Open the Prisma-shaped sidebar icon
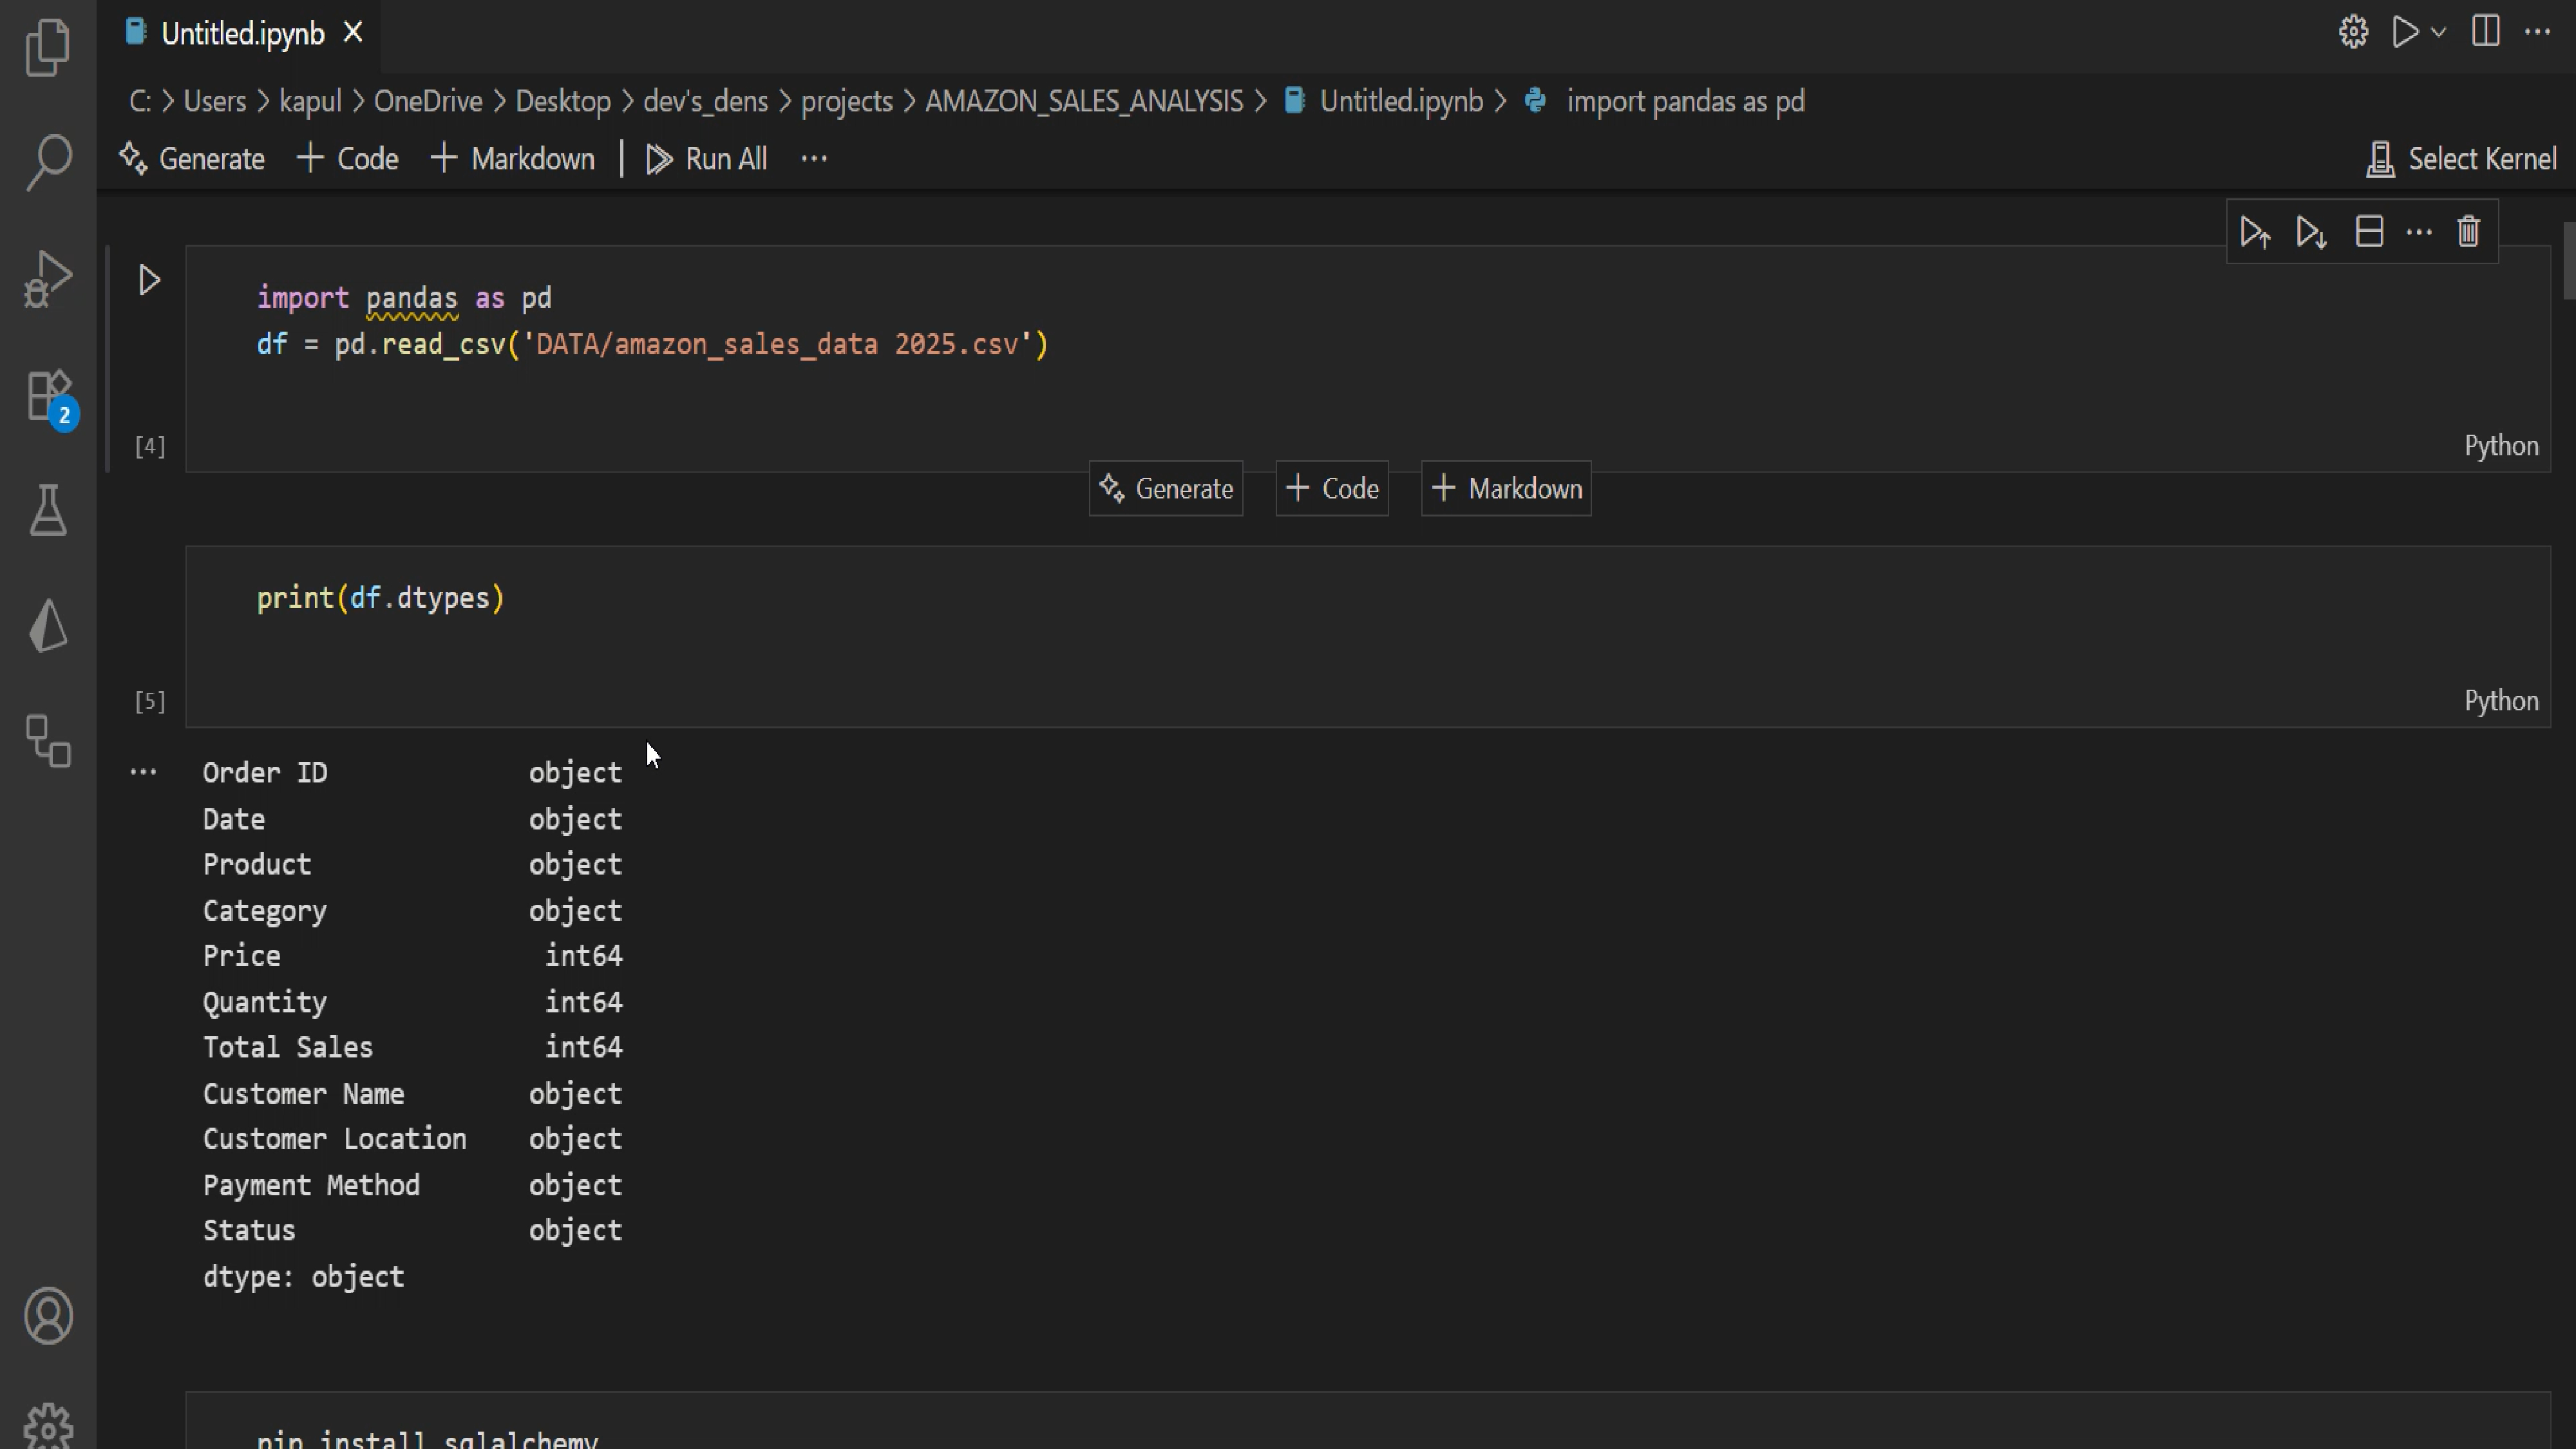2576x1449 pixels. tap(48, 626)
